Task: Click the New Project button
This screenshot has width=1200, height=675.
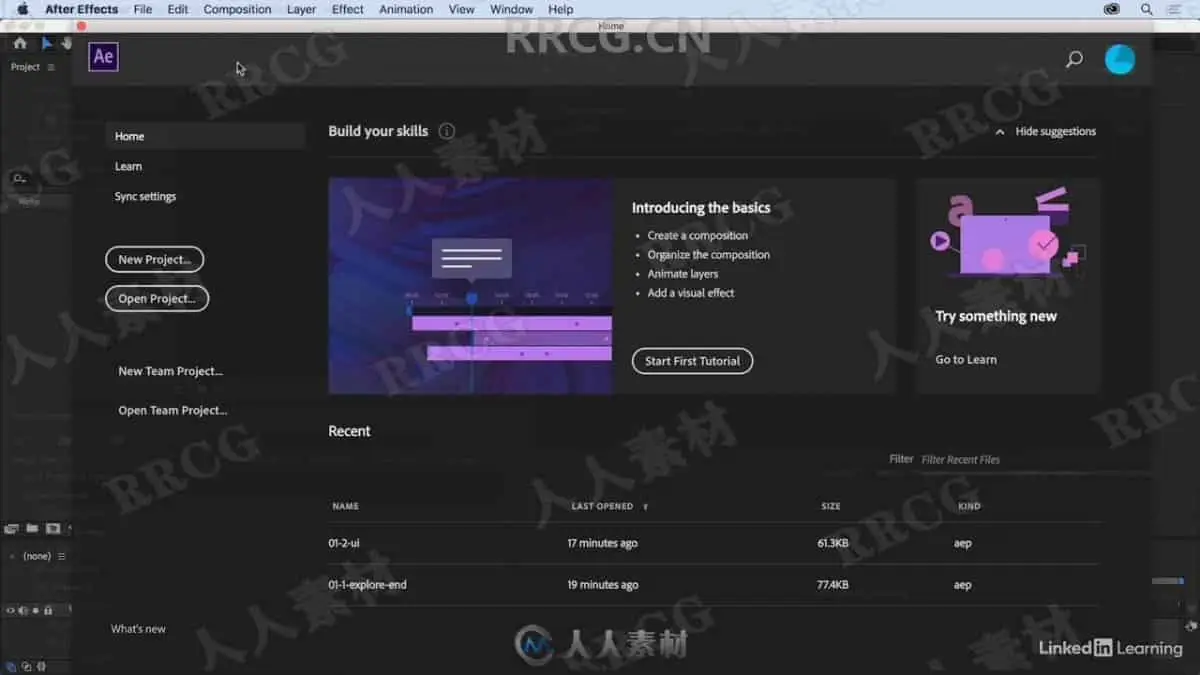Action: pyautogui.click(x=154, y=259)
